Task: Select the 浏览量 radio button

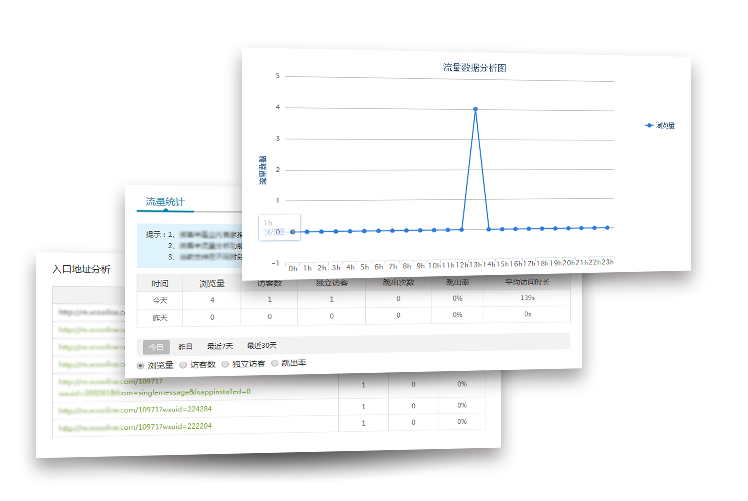Action: point(141,365)
